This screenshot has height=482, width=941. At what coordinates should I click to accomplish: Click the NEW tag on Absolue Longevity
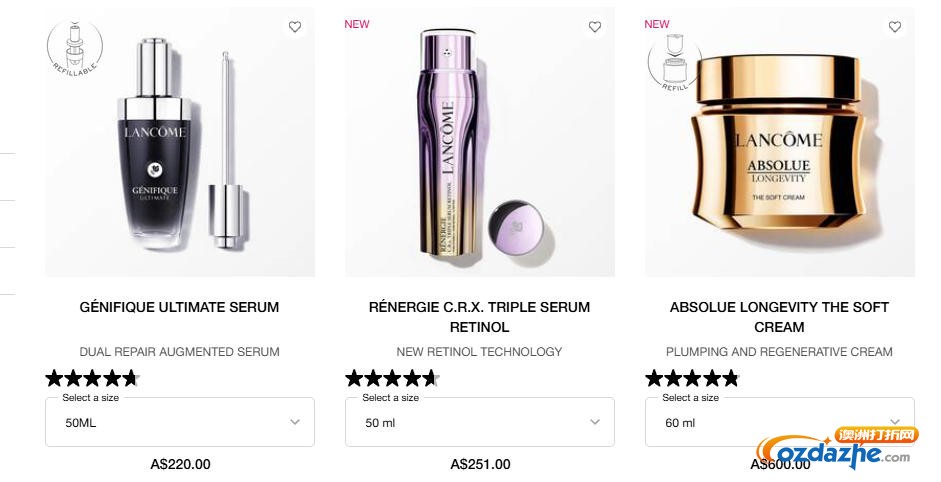(x=657, y=24)
